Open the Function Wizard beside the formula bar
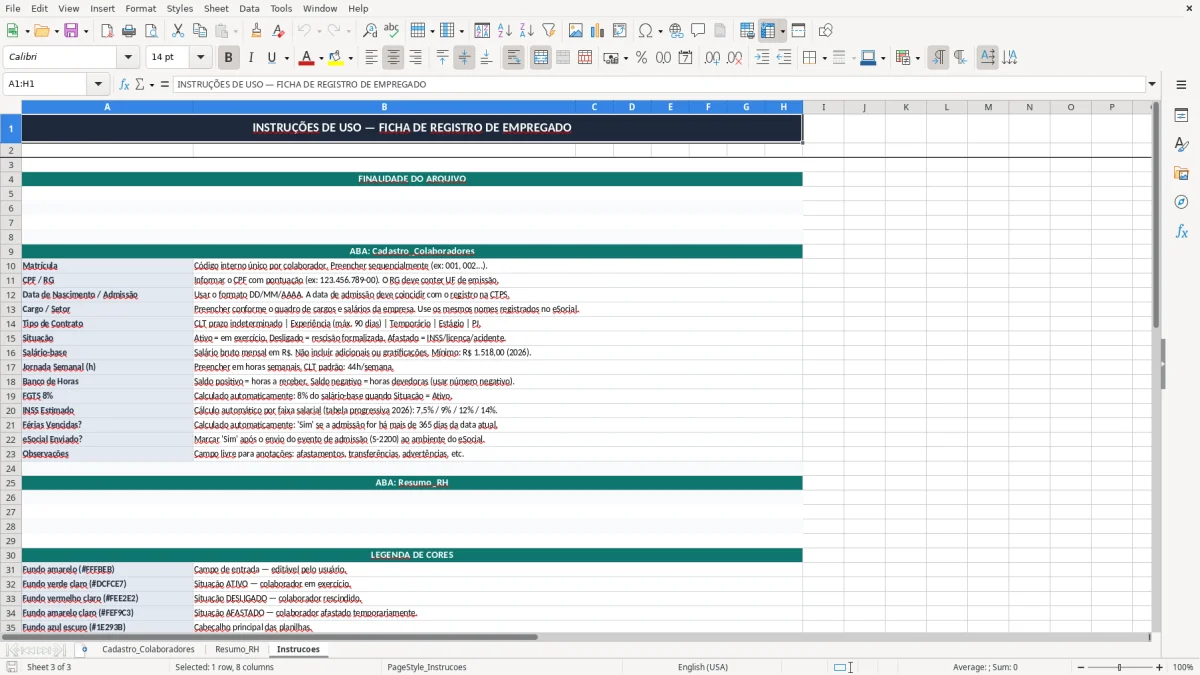Viewport: 1200px width, 675px height. [124, 84]
